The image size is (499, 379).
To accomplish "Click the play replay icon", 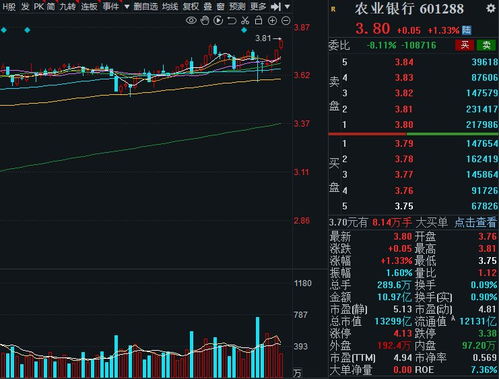I will (218, 21).
